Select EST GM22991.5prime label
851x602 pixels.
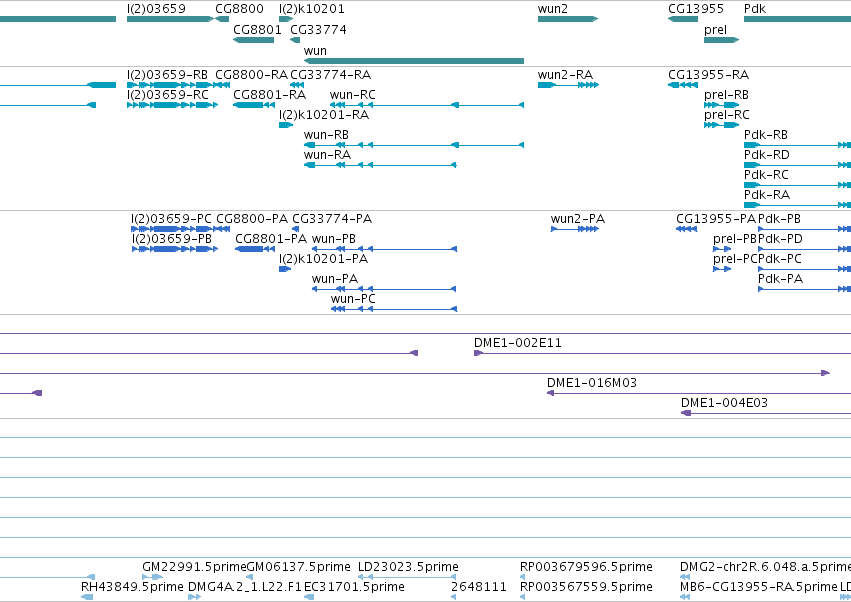[x=194, y=567]
